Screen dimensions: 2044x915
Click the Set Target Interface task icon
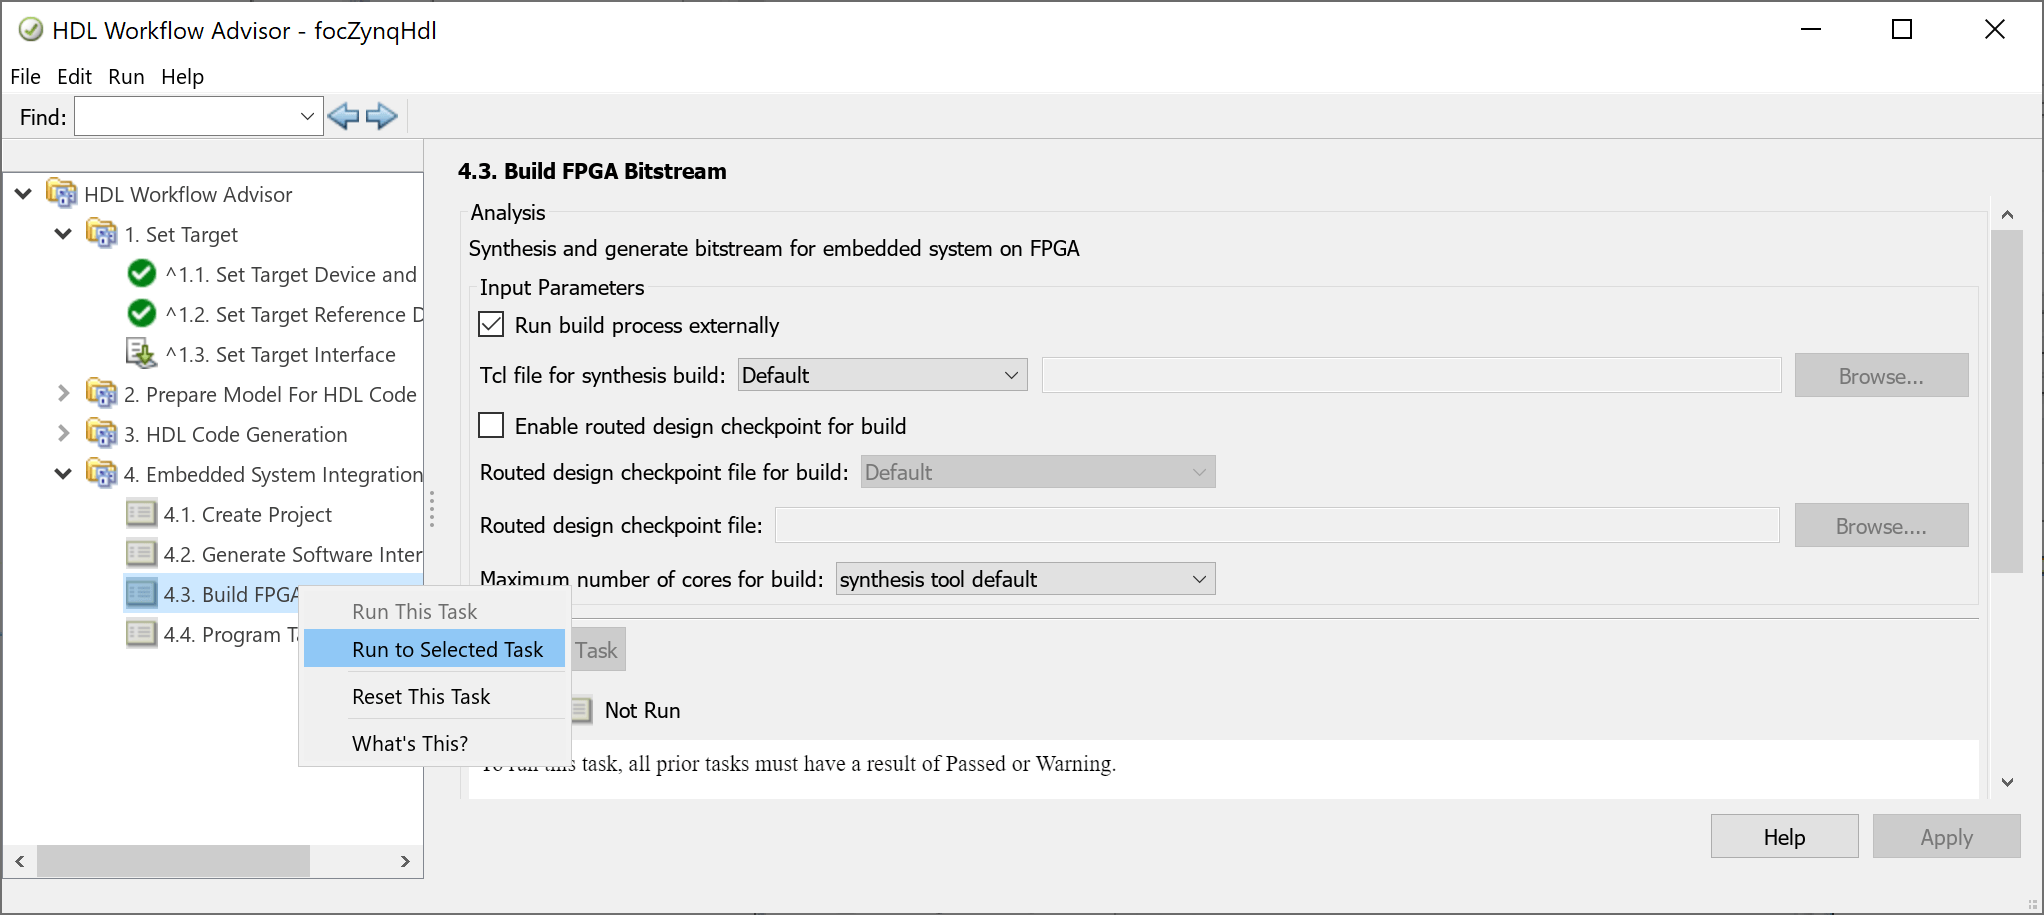click(x=141, y=354)
